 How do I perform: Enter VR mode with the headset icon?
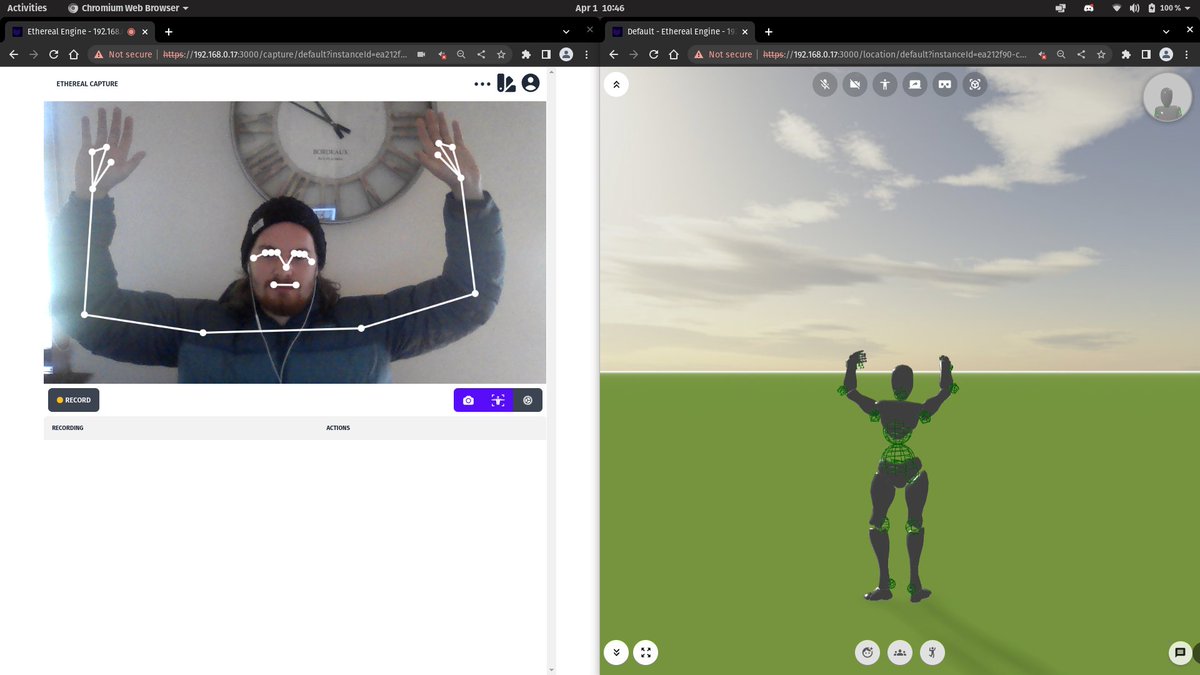tap(945, 85)
